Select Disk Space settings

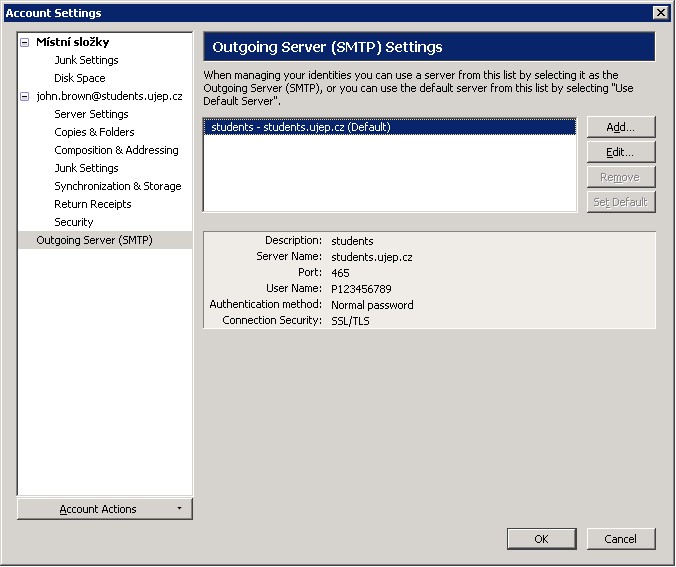click(x=79, y=78)
